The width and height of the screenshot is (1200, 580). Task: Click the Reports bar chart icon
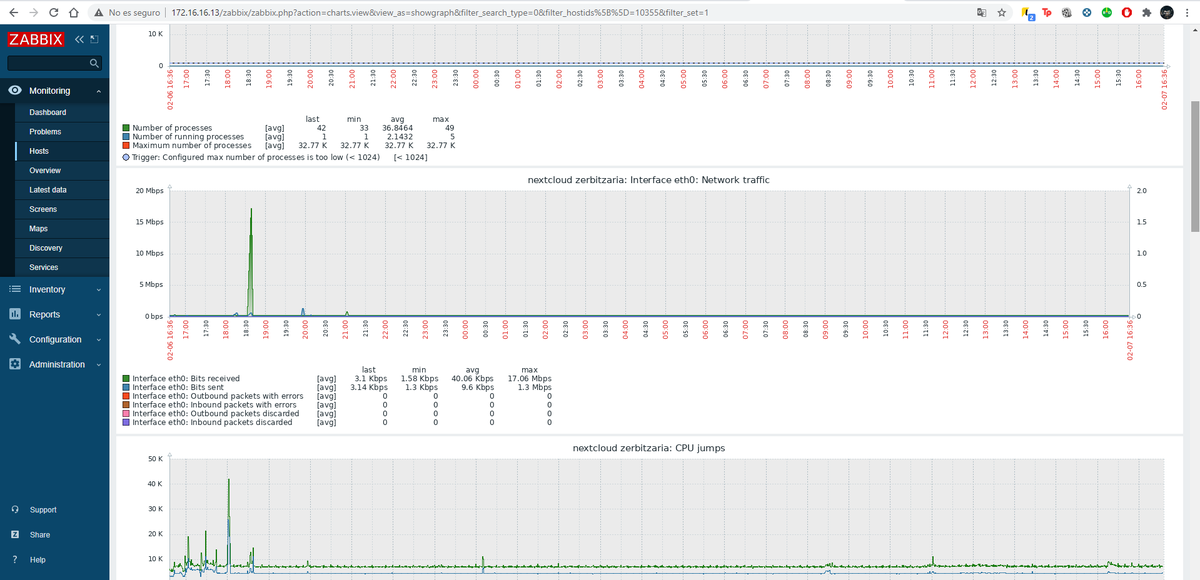pyautogui.click(x=15, y=314)
